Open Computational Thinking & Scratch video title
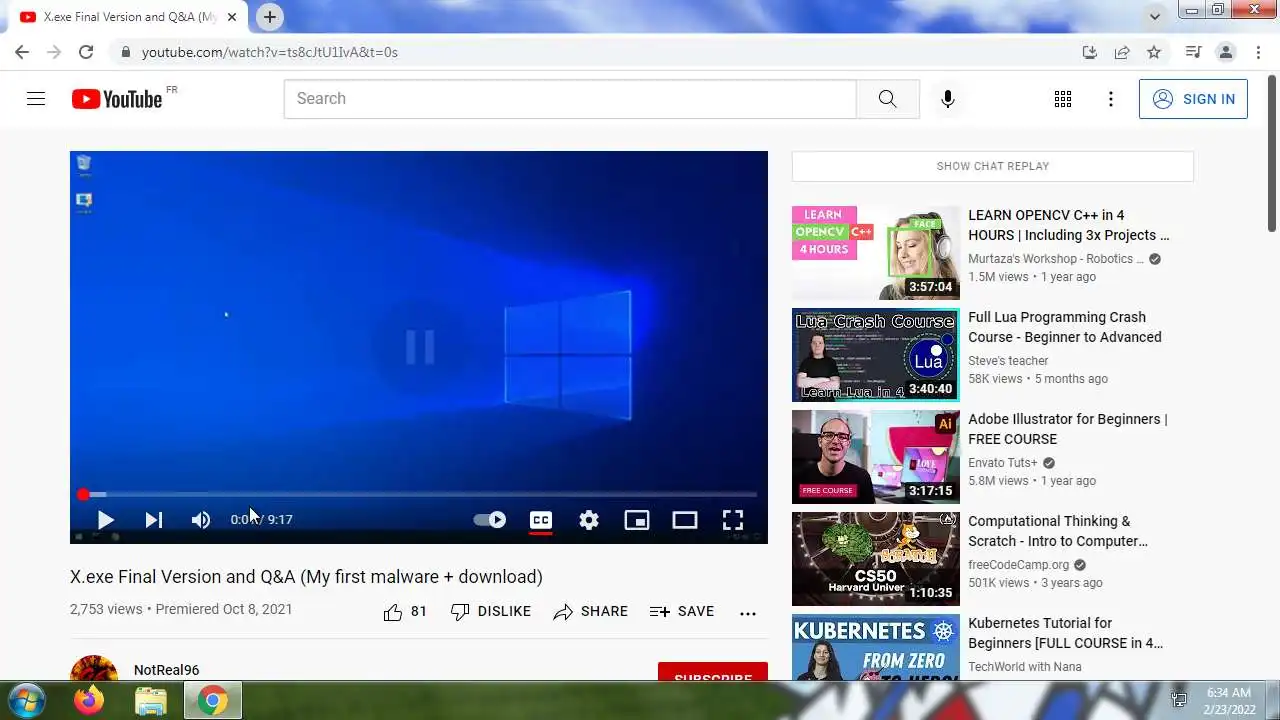This screenshot has width=1280, height=720. [1058, 531]
